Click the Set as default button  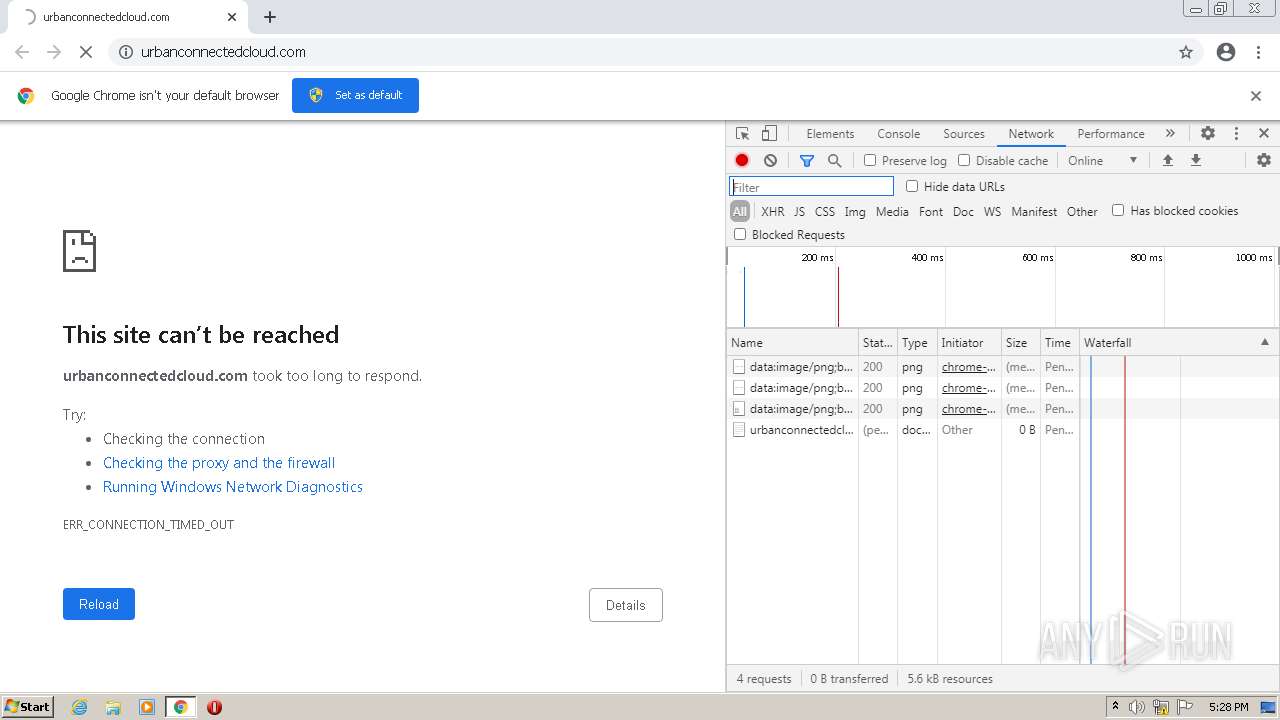(x=355, y=95)
